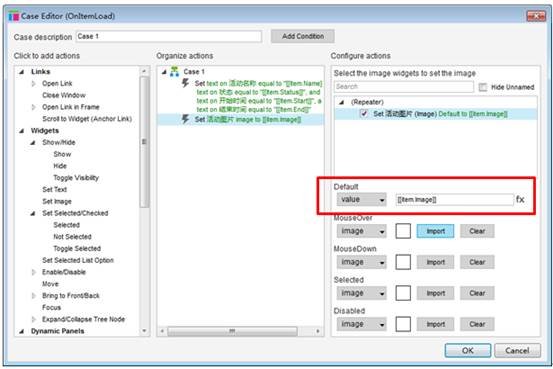Click the fx formula icon beside Default value
The height and width of the screenshot is (369, 553).
(x=520, y=199)
